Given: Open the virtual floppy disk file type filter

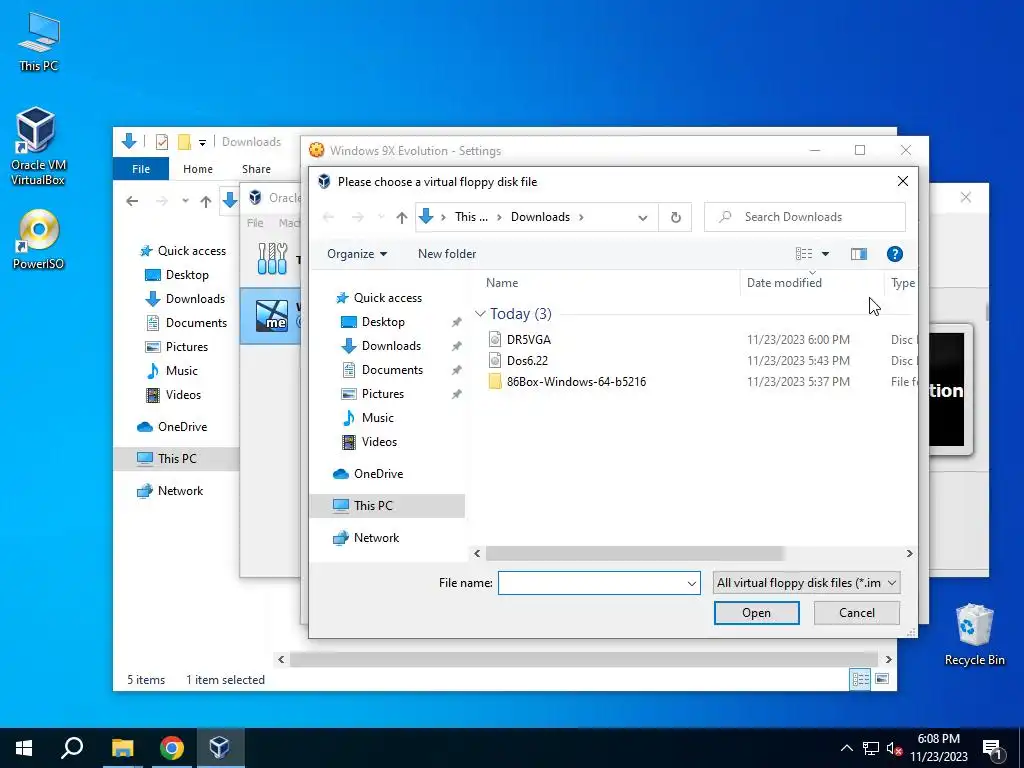Looking at the screenshot, I should pos(807,583).
